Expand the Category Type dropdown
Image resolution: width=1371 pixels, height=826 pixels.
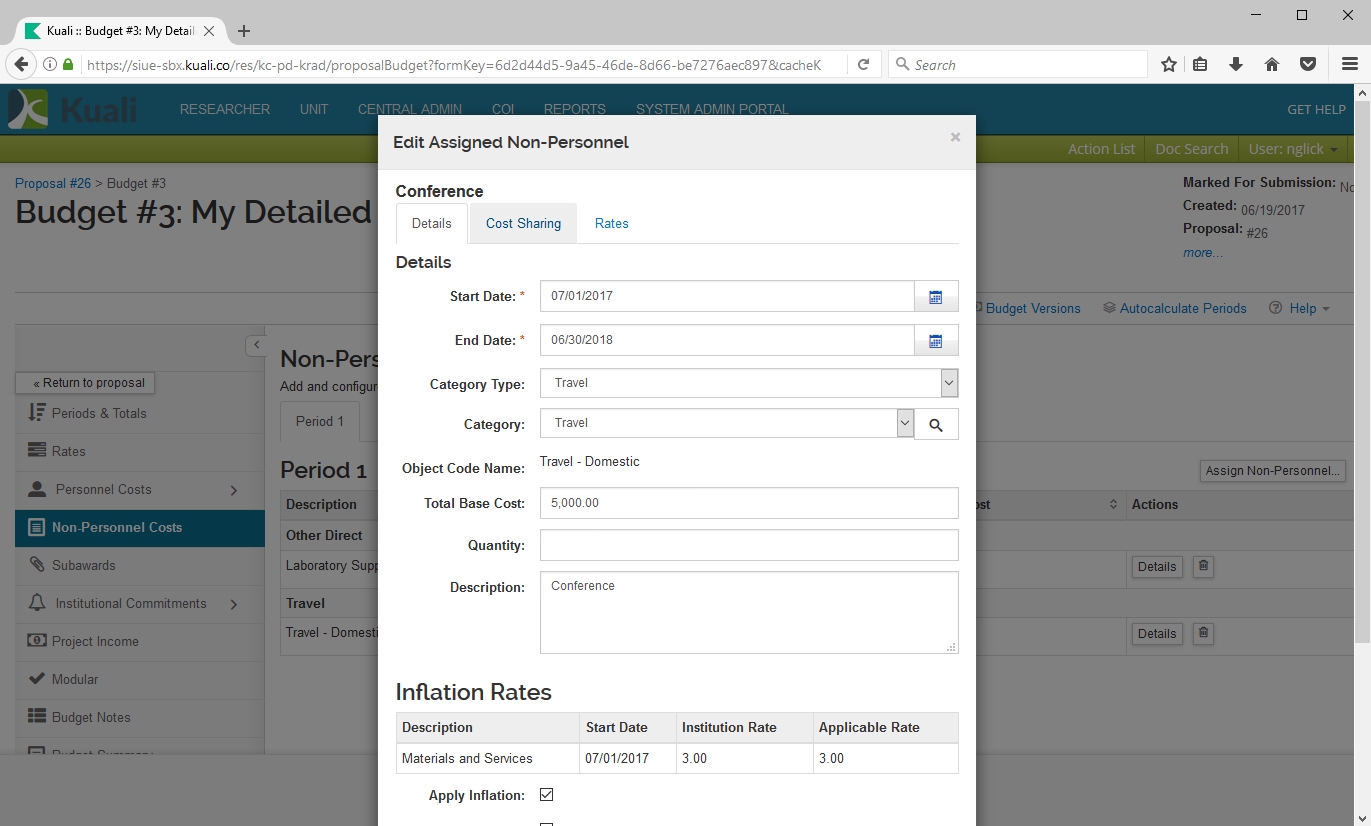949,383
